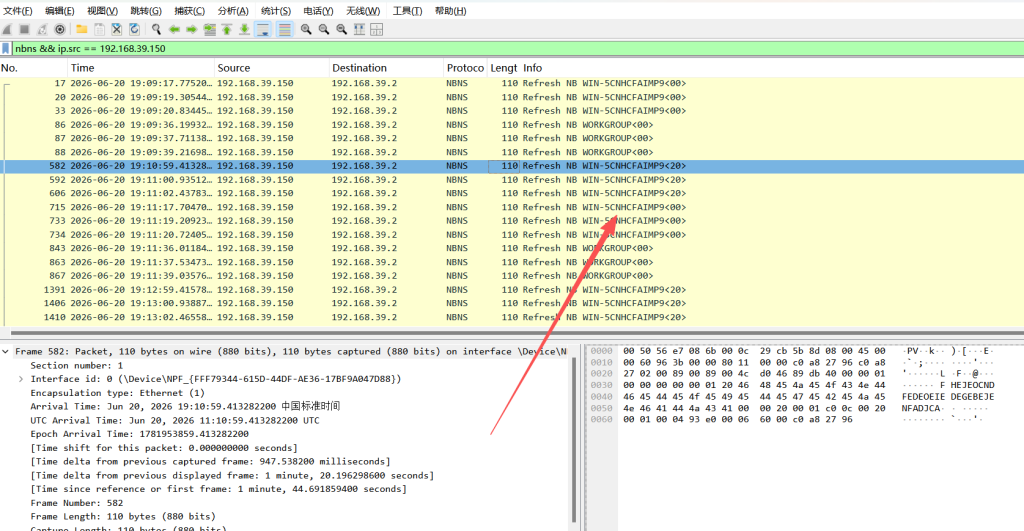
Task: Sort by the Time column header
Action: coord(141,68)
